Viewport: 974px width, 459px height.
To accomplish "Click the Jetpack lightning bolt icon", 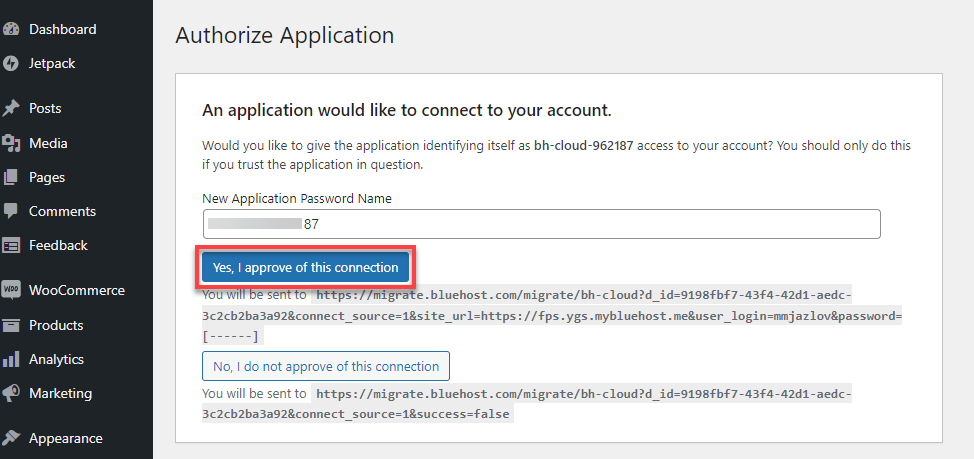I will click(x=11, y=64).
